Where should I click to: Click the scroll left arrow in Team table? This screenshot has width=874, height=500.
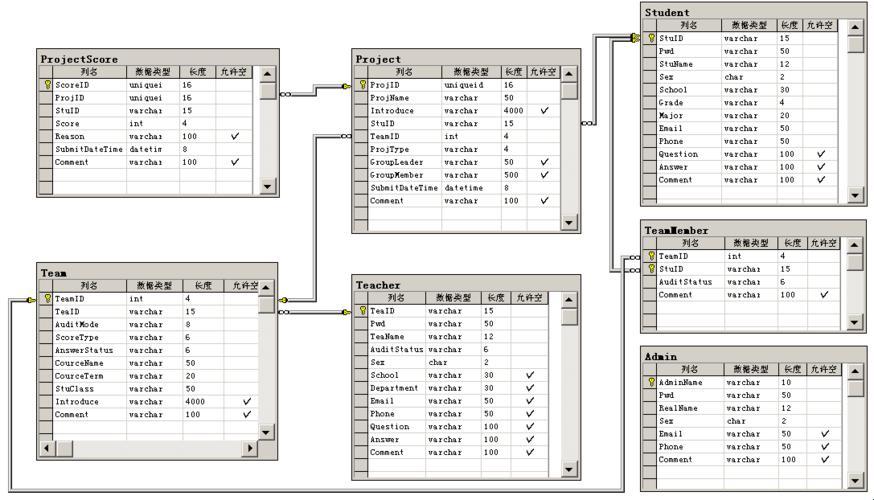(47, 448)
